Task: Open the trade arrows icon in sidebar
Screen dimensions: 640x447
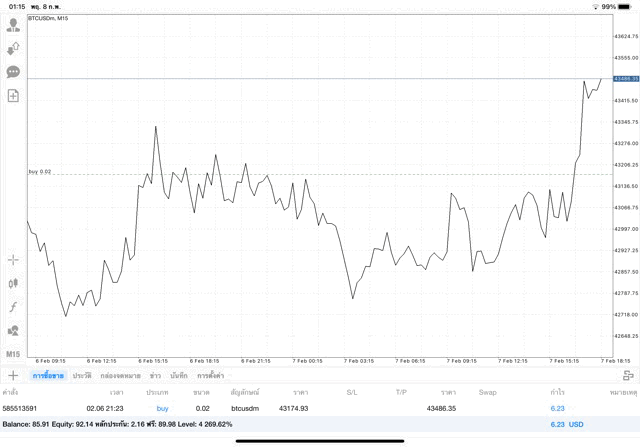Action: point(13,48)
